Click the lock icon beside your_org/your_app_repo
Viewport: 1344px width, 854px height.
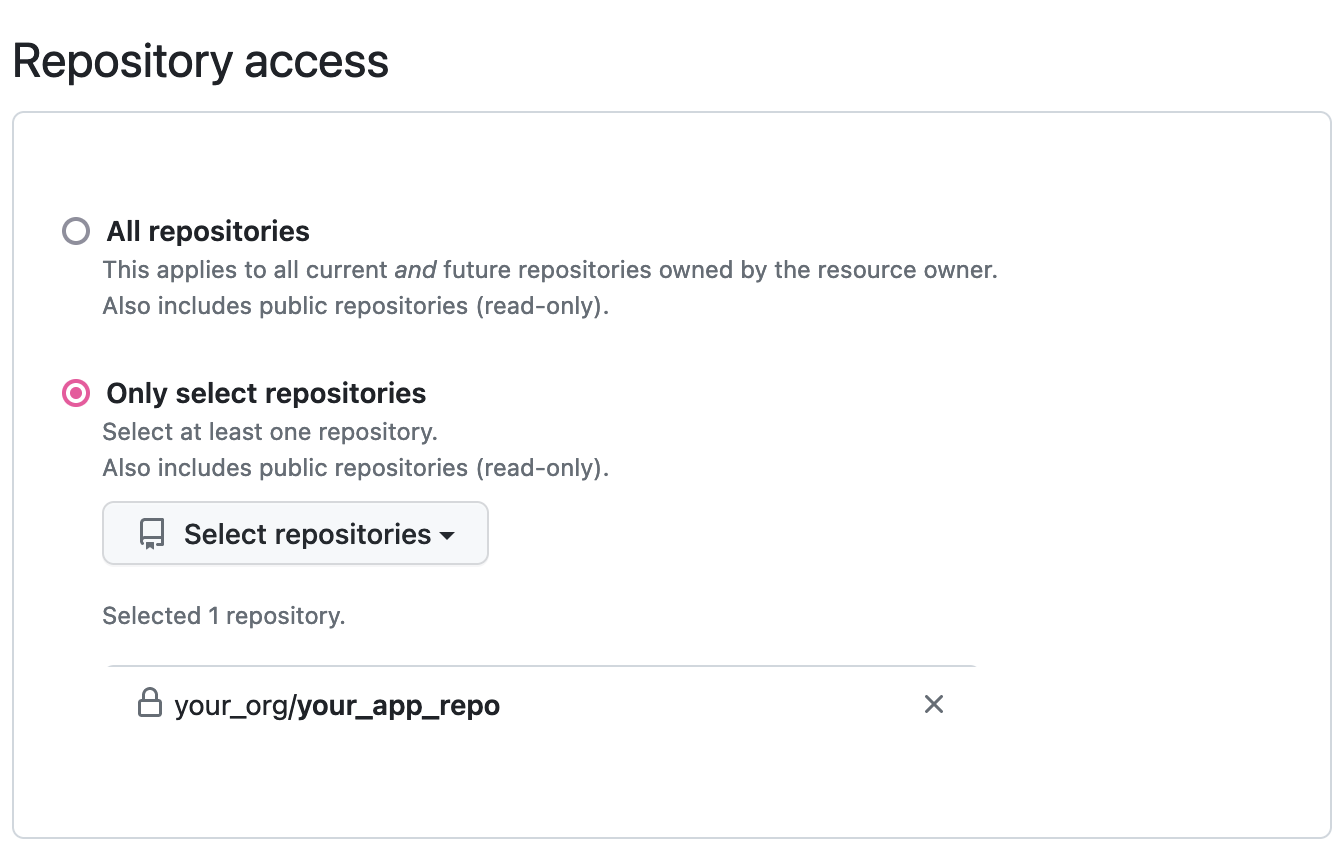(150, 703)
